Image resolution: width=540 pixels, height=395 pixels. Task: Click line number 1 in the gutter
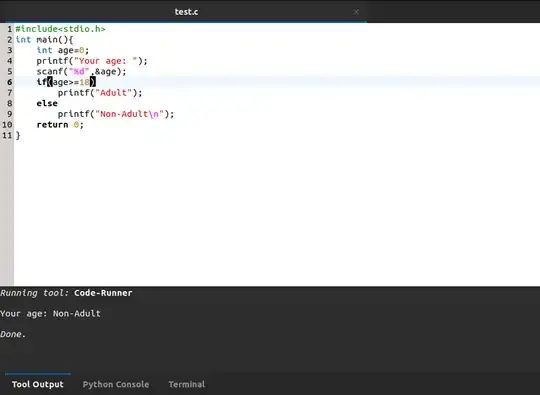click(10, 29)
